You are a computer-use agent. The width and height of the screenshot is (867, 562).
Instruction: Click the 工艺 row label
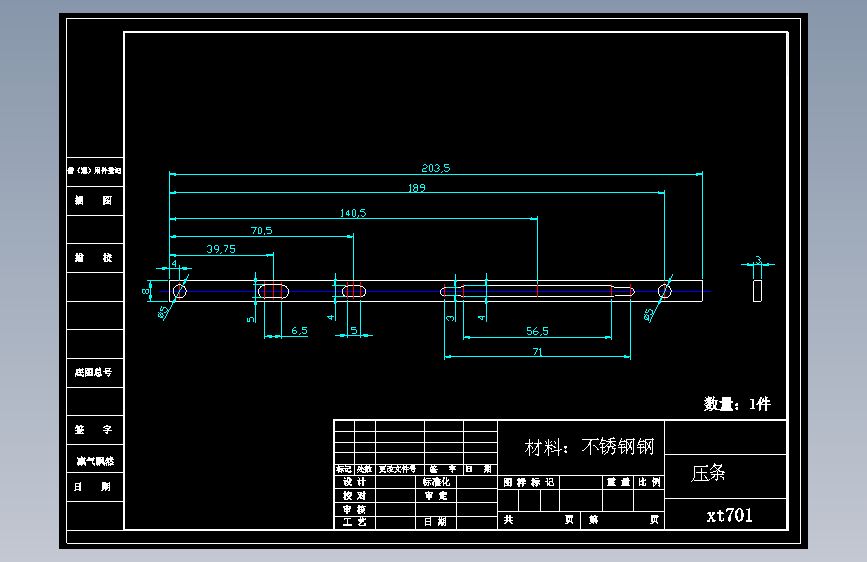click(x=354, y=522)
